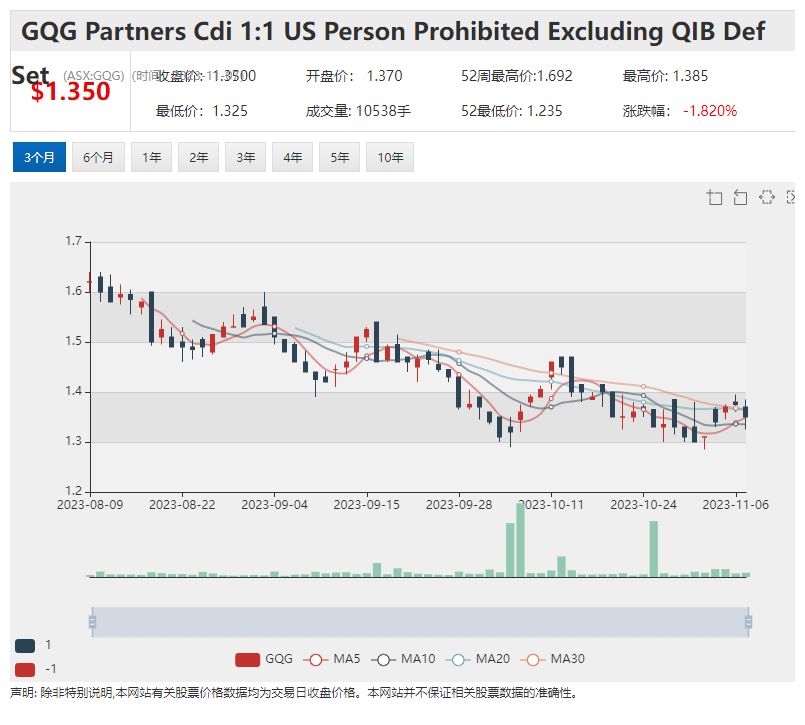Click the tallest green volume bar
Image resolution: width=805 pixels, height=725 pixels.
[x=520, y=540]
